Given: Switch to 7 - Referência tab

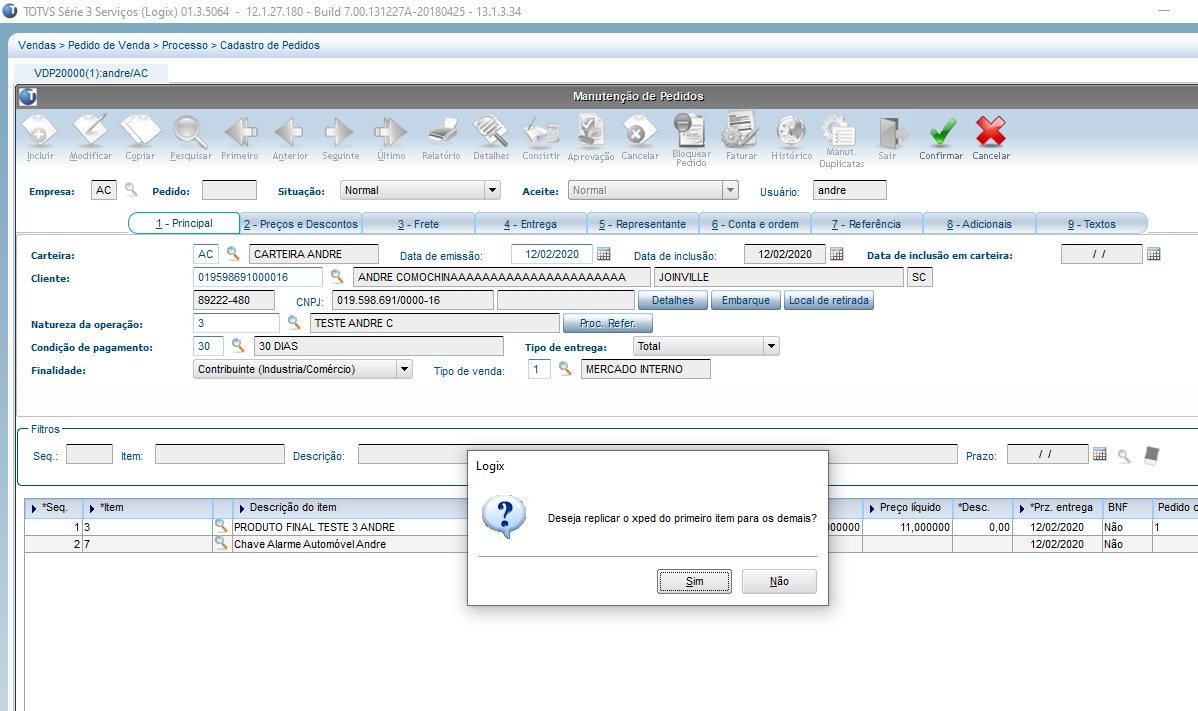Looking at the screenshot, I should (x=866, y=224).
